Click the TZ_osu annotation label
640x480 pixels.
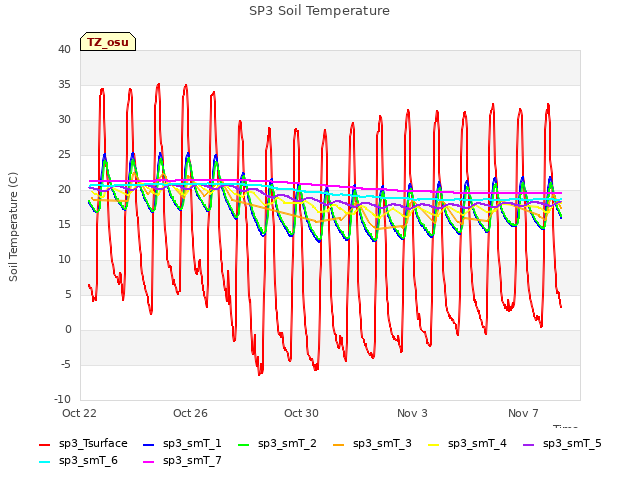click(x=108, y=42)
